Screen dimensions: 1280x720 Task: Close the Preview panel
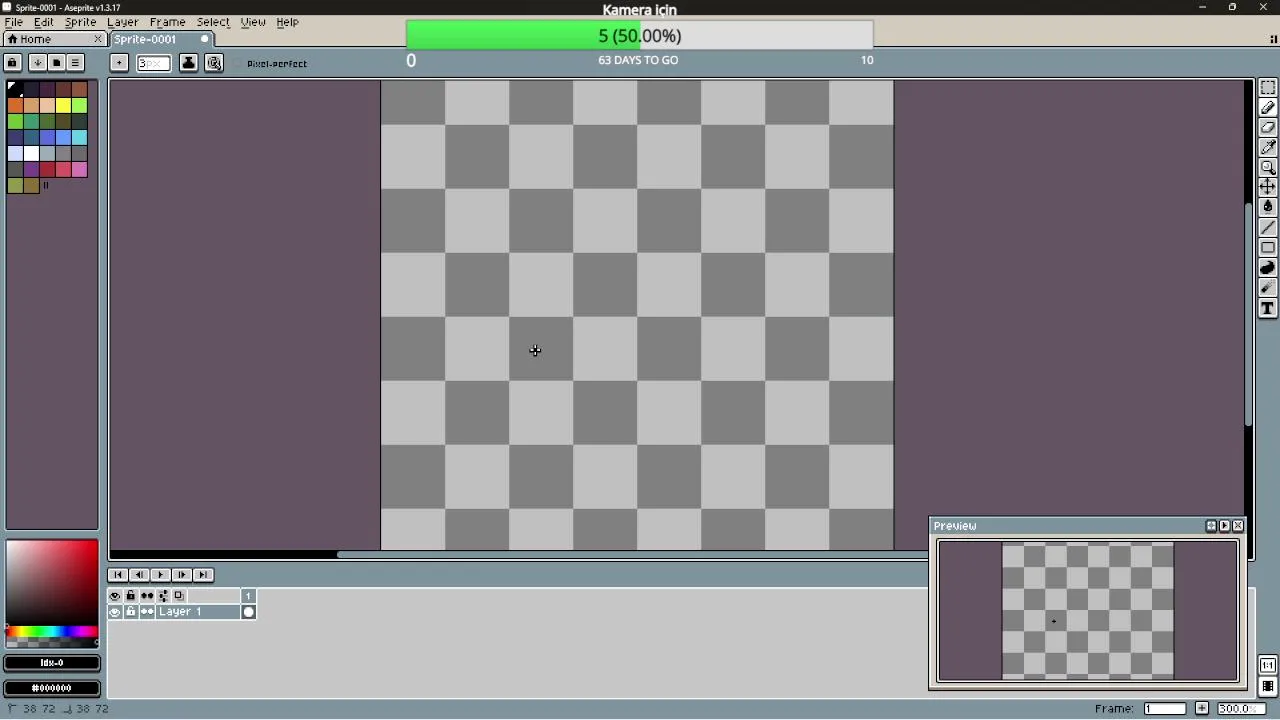click(x=1238, y=526)
